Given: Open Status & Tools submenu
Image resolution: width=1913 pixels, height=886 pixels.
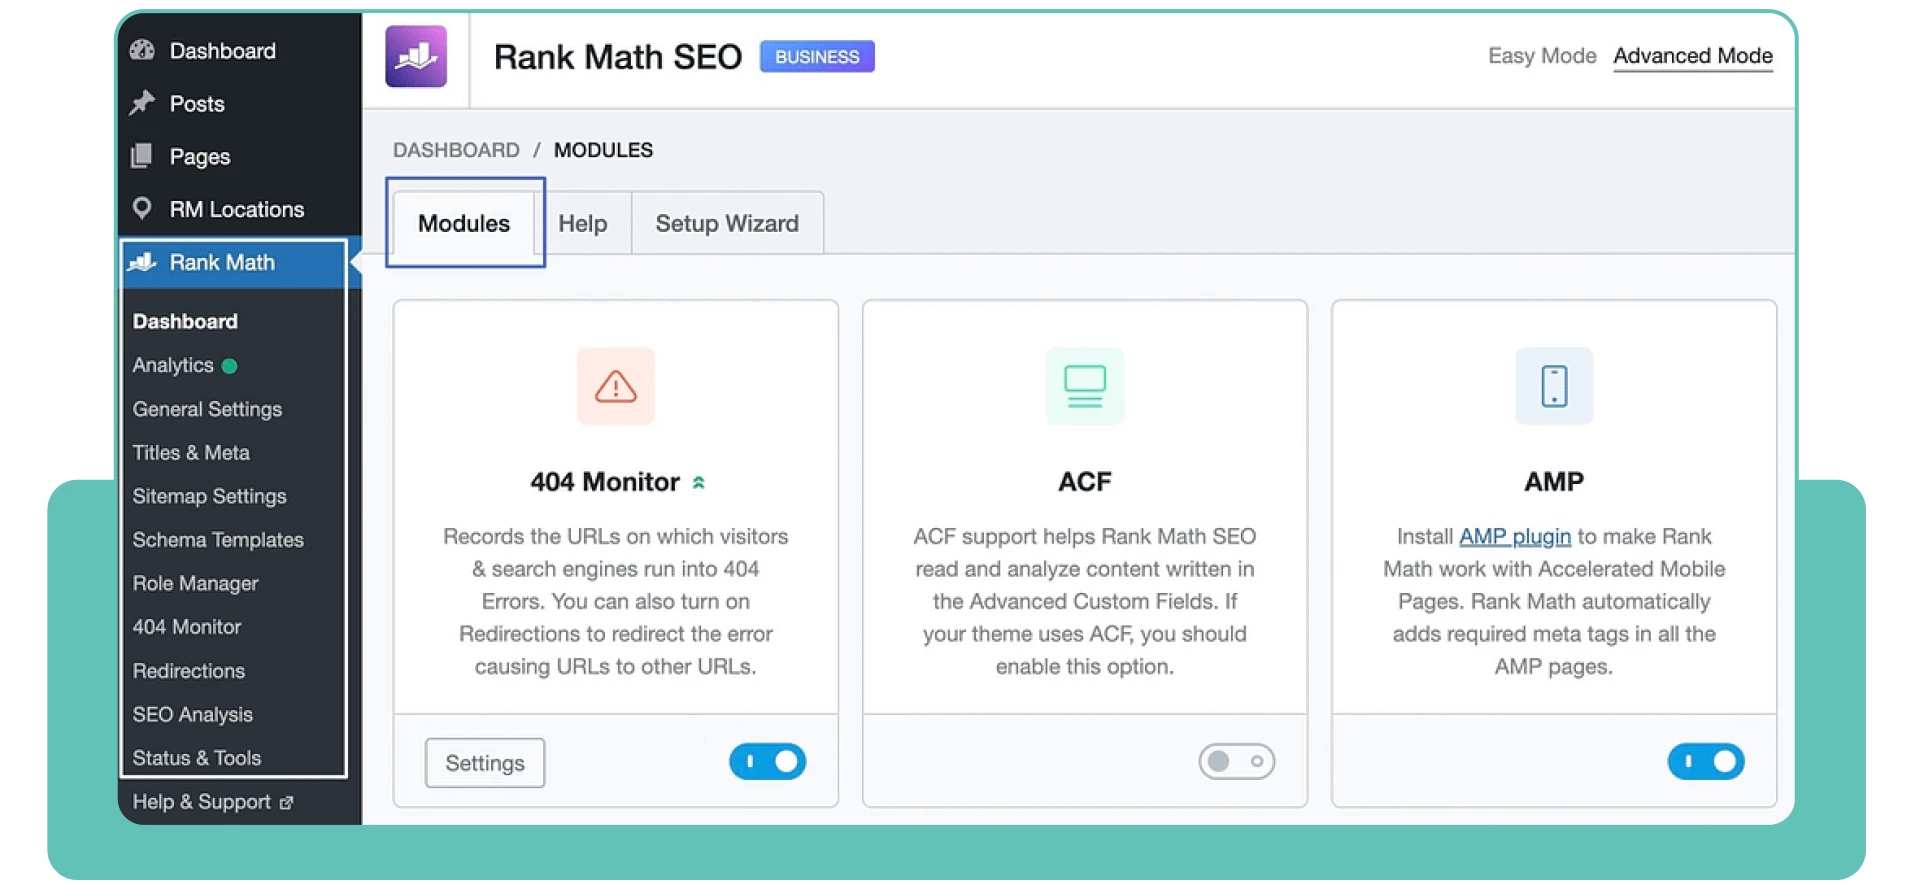Looking at the screenshot, I should point(197,758).
